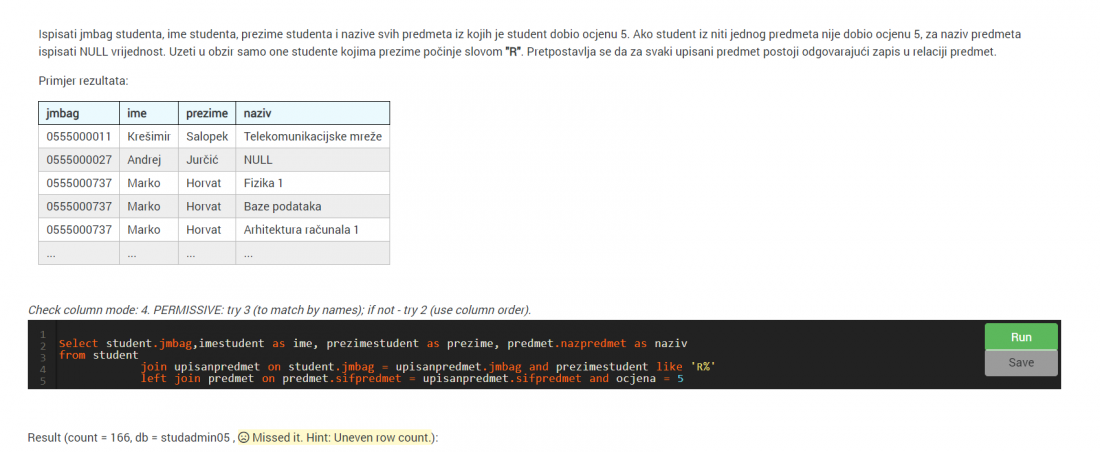This screenshot has width=1100, height=452.
Task: Click the Fizika 1 cell
Action: click(313, 183)
